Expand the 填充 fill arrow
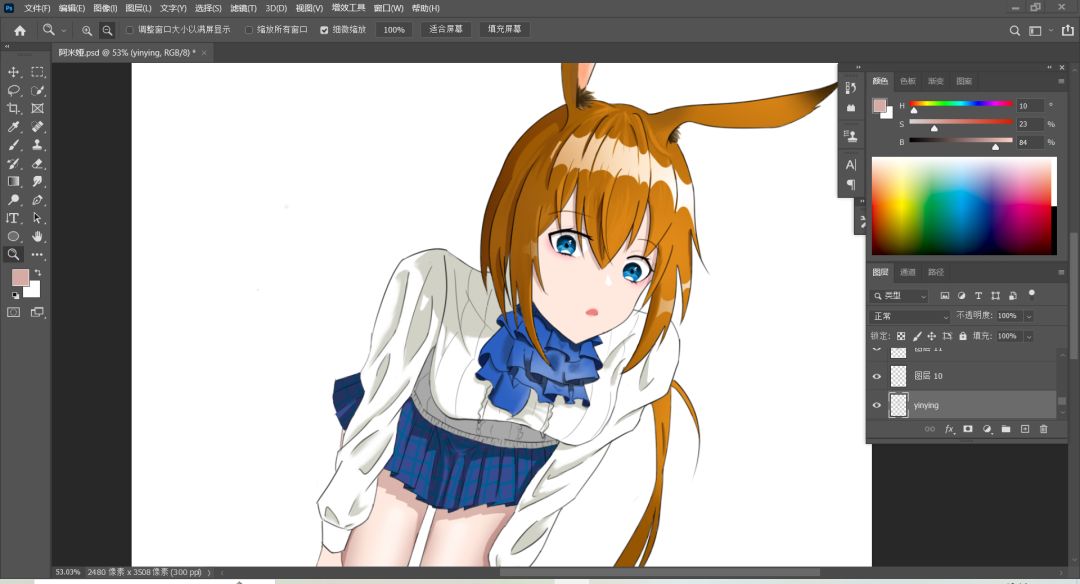Image resolution: width=1080 pixels, height=584 pixels. 1029,337
